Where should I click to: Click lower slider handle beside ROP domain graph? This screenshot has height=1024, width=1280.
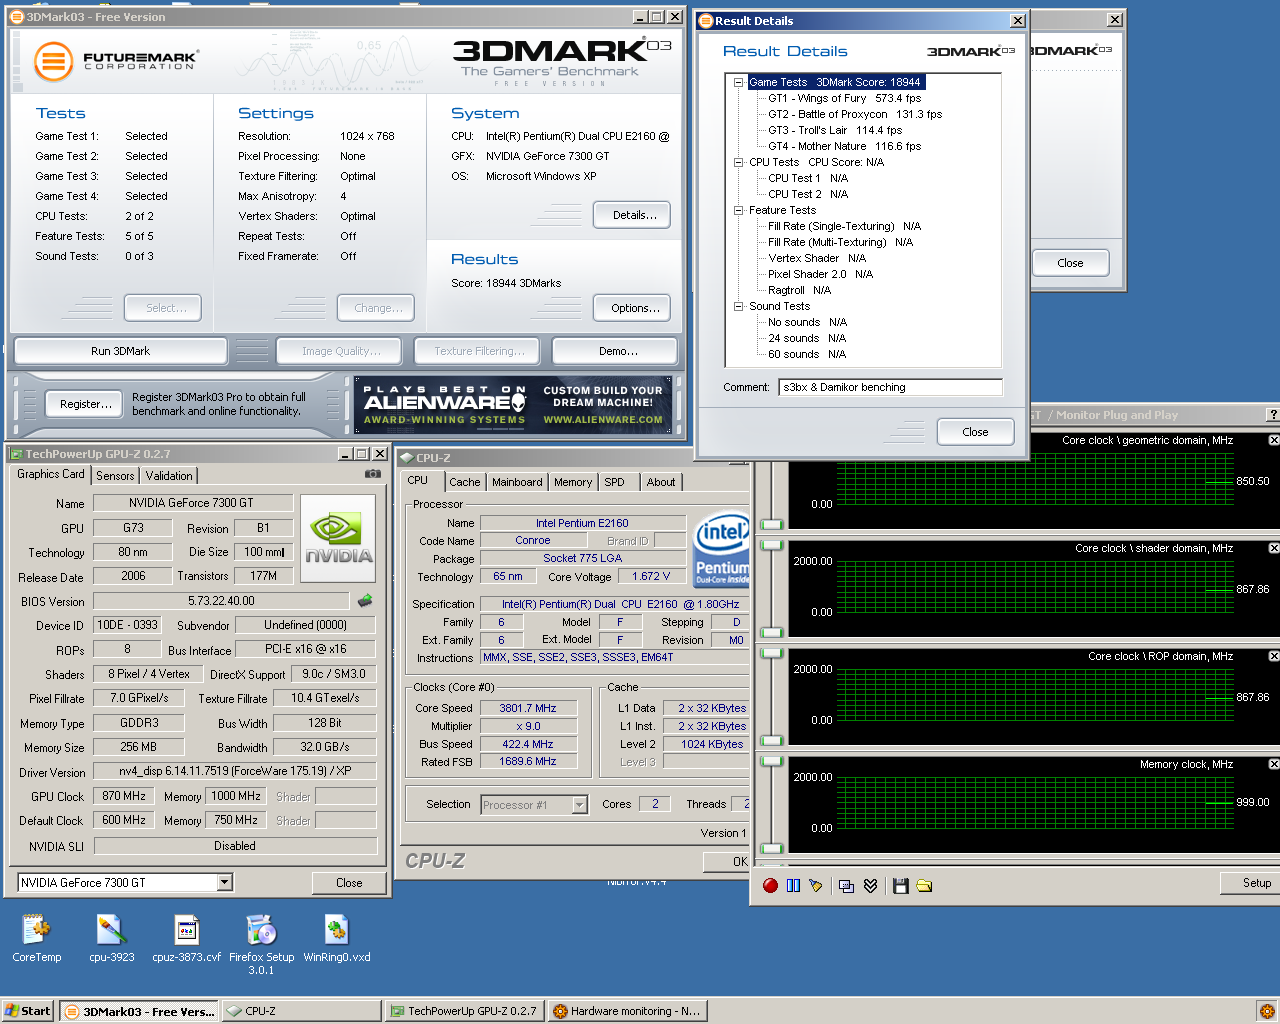771,740
